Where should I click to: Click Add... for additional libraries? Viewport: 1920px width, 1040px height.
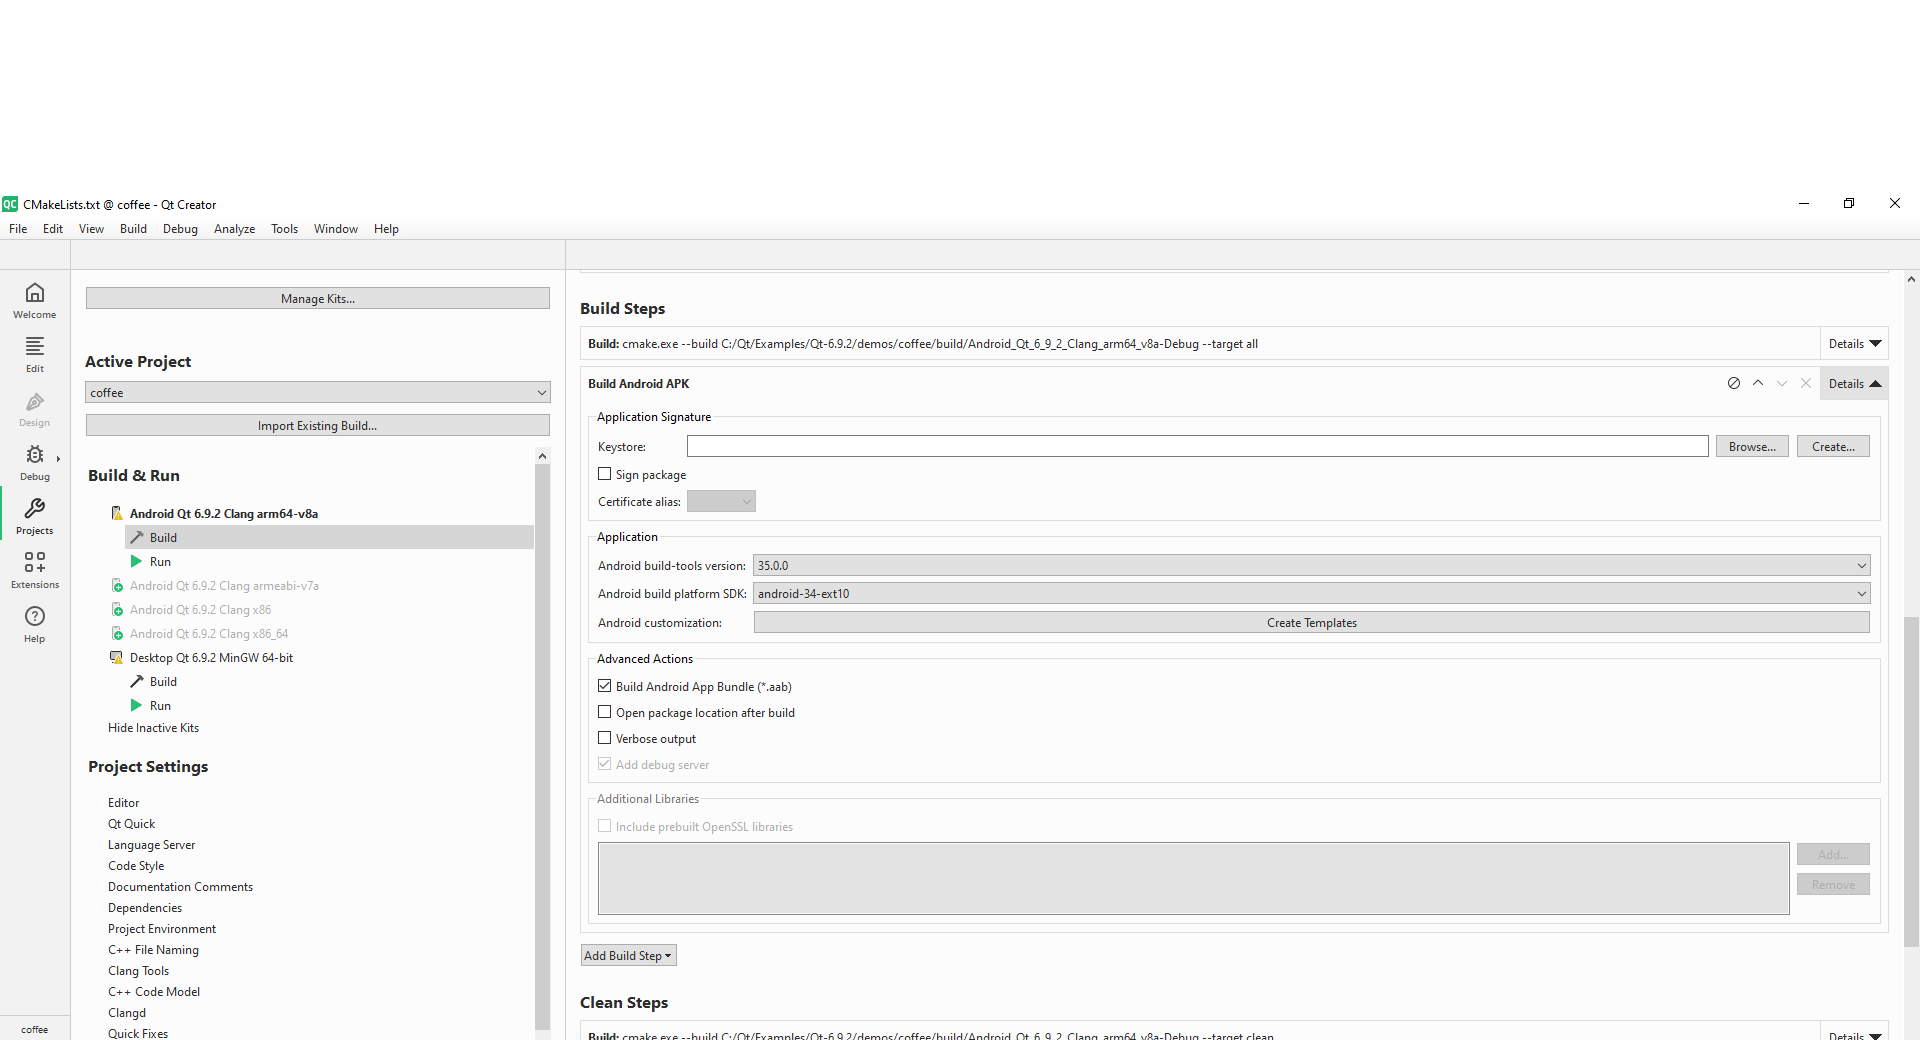(1833, 854)
